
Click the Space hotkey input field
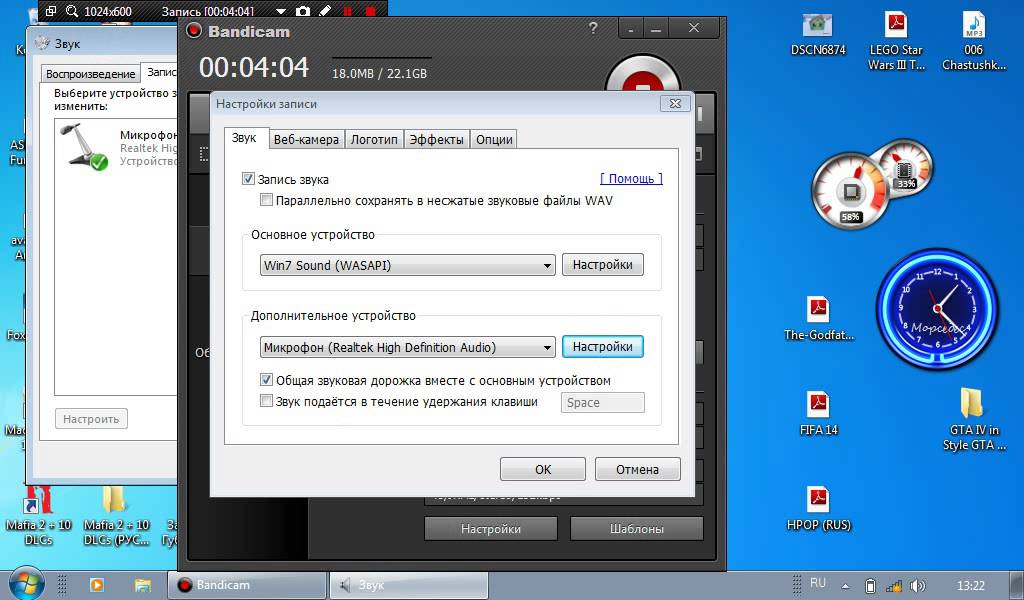click(602, 402)
